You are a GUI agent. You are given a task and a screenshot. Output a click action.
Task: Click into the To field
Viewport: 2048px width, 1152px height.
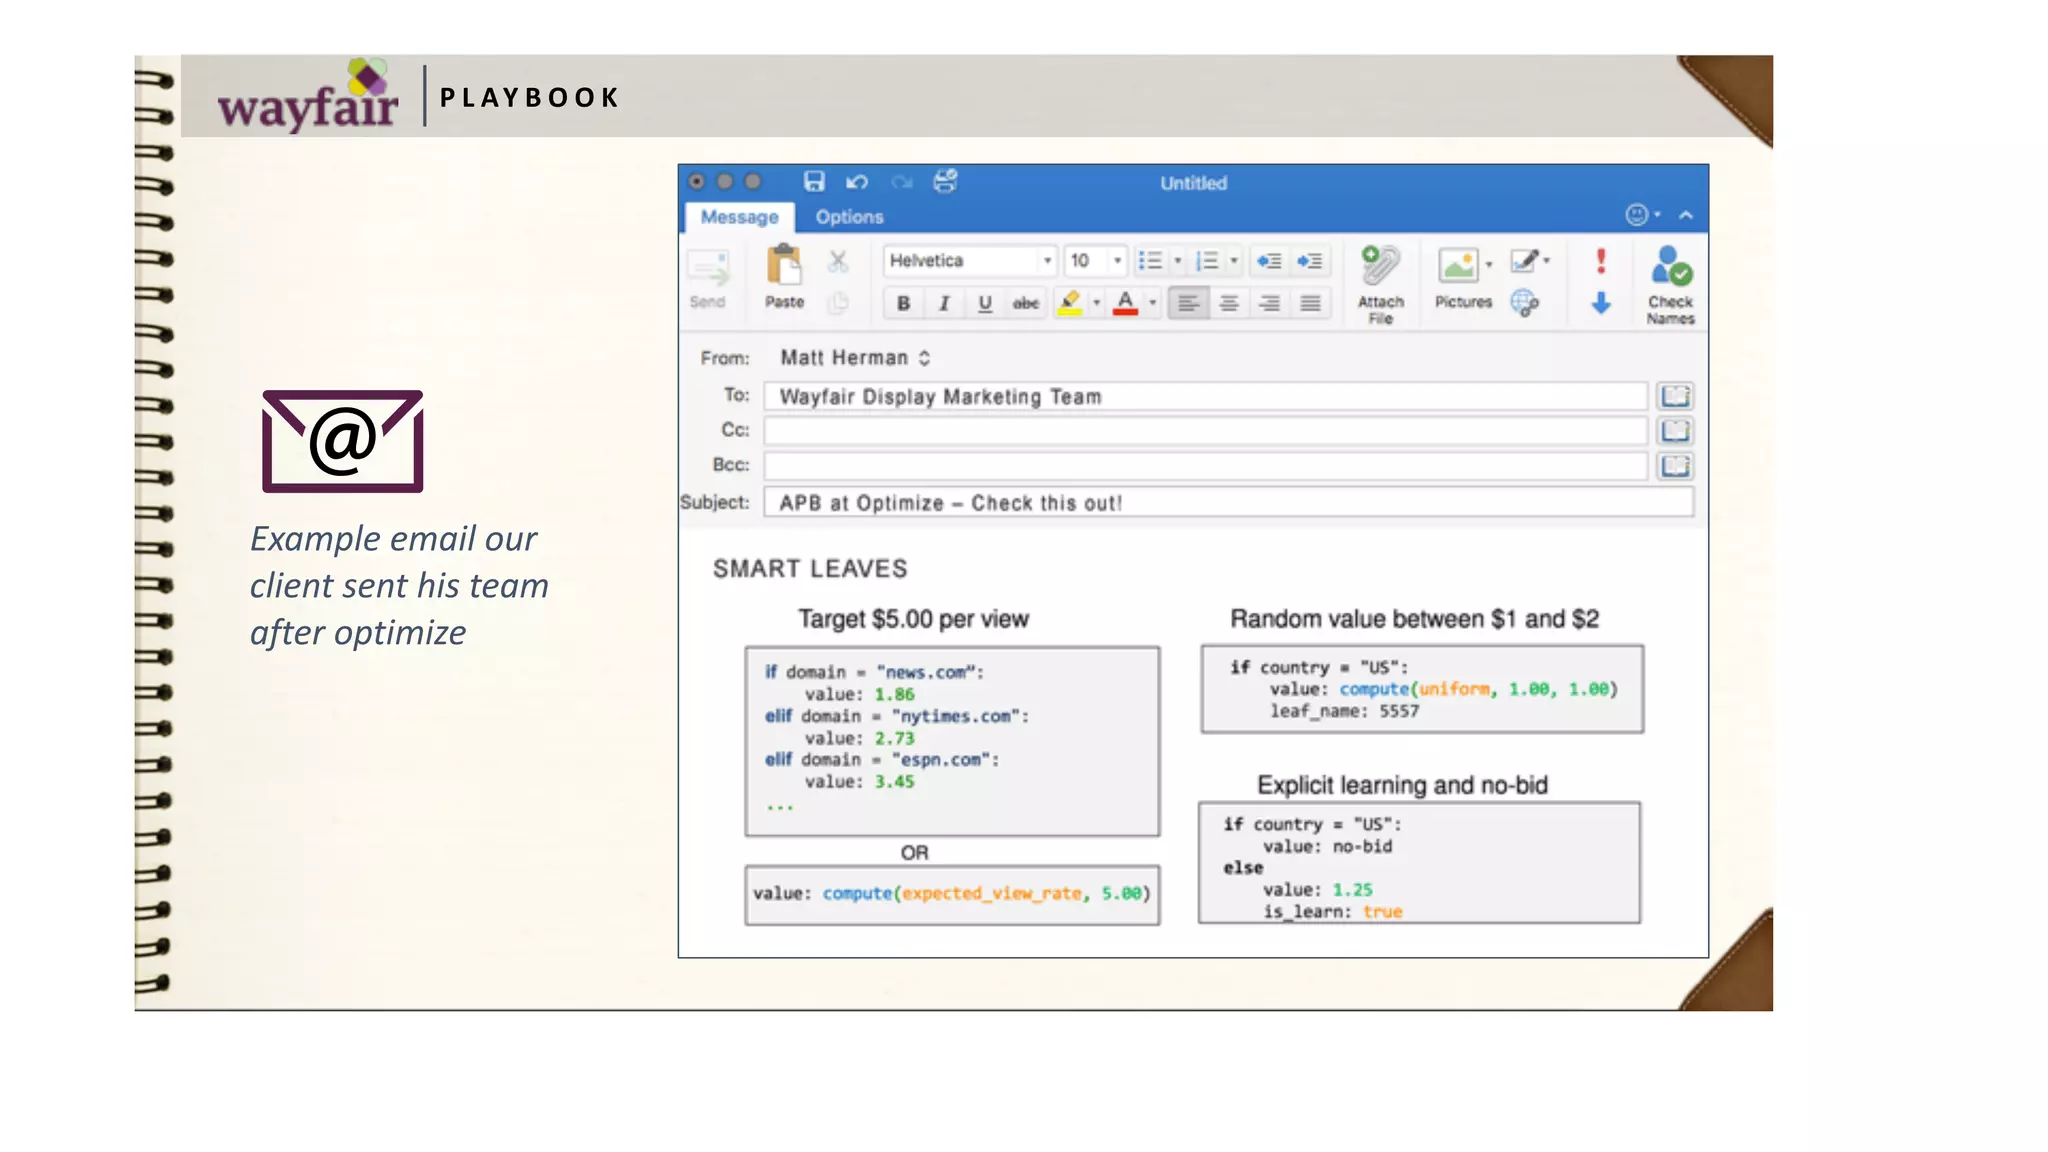pos(1205,396)
